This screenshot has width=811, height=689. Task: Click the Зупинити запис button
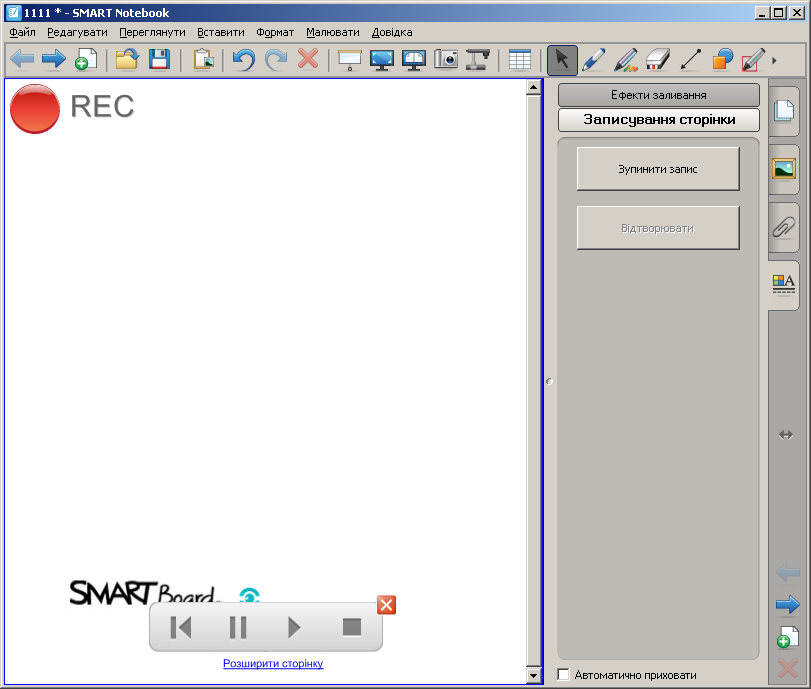point(658,169)
